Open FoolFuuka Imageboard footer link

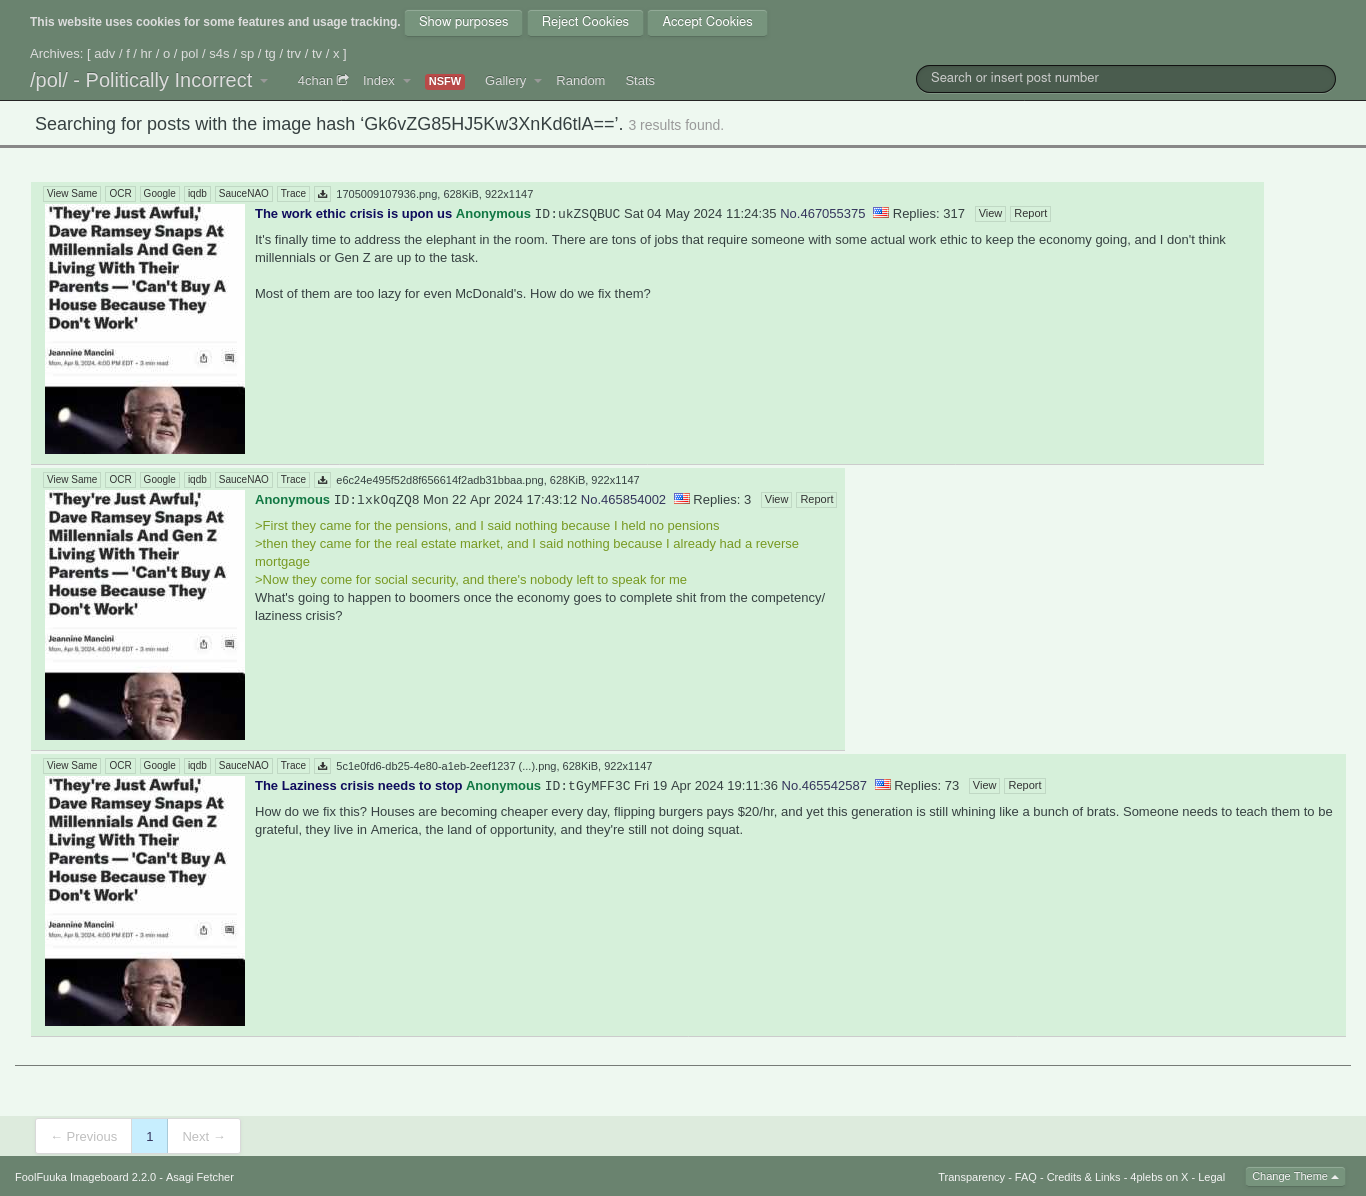click(x=85, y=1177)
